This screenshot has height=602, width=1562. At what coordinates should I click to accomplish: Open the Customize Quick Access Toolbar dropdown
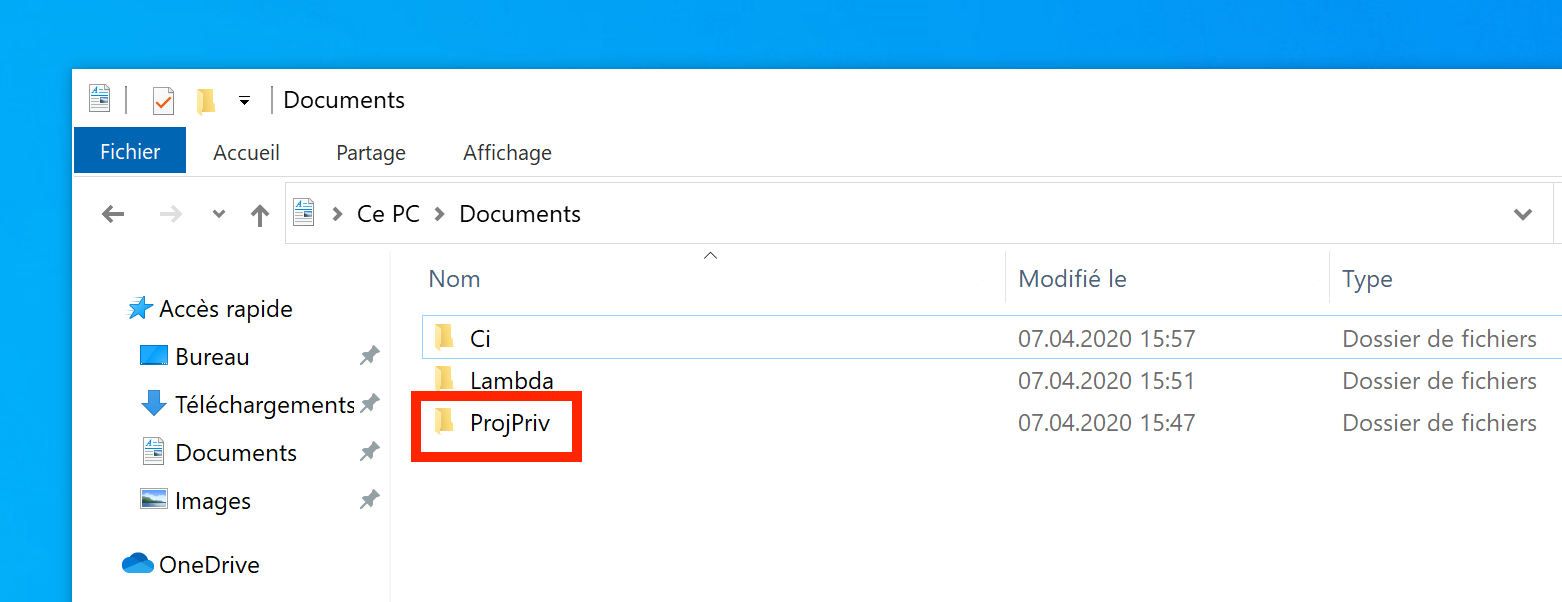(244, 101)
